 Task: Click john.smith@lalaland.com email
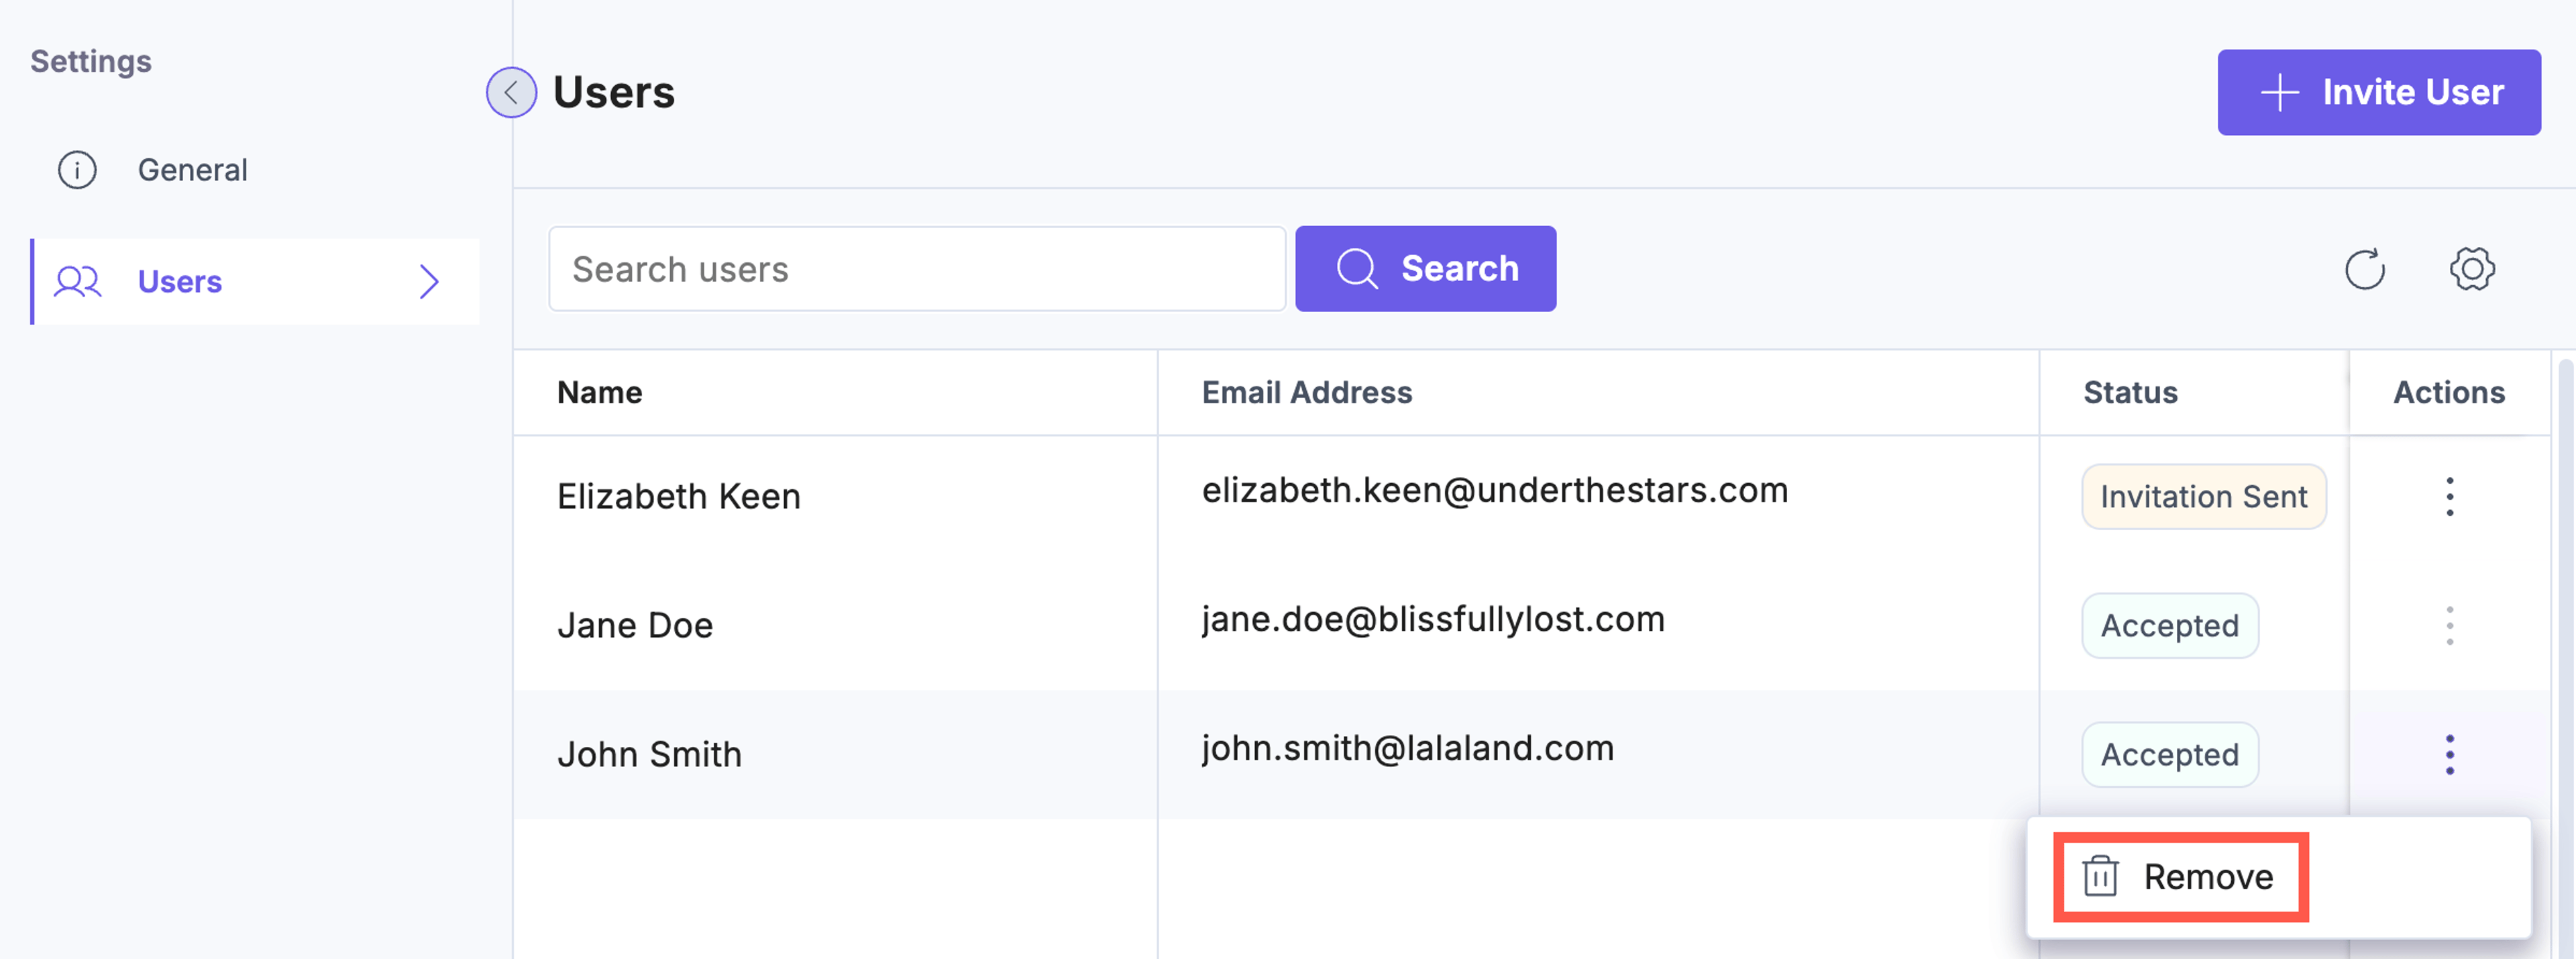(x=1408, y=749)
